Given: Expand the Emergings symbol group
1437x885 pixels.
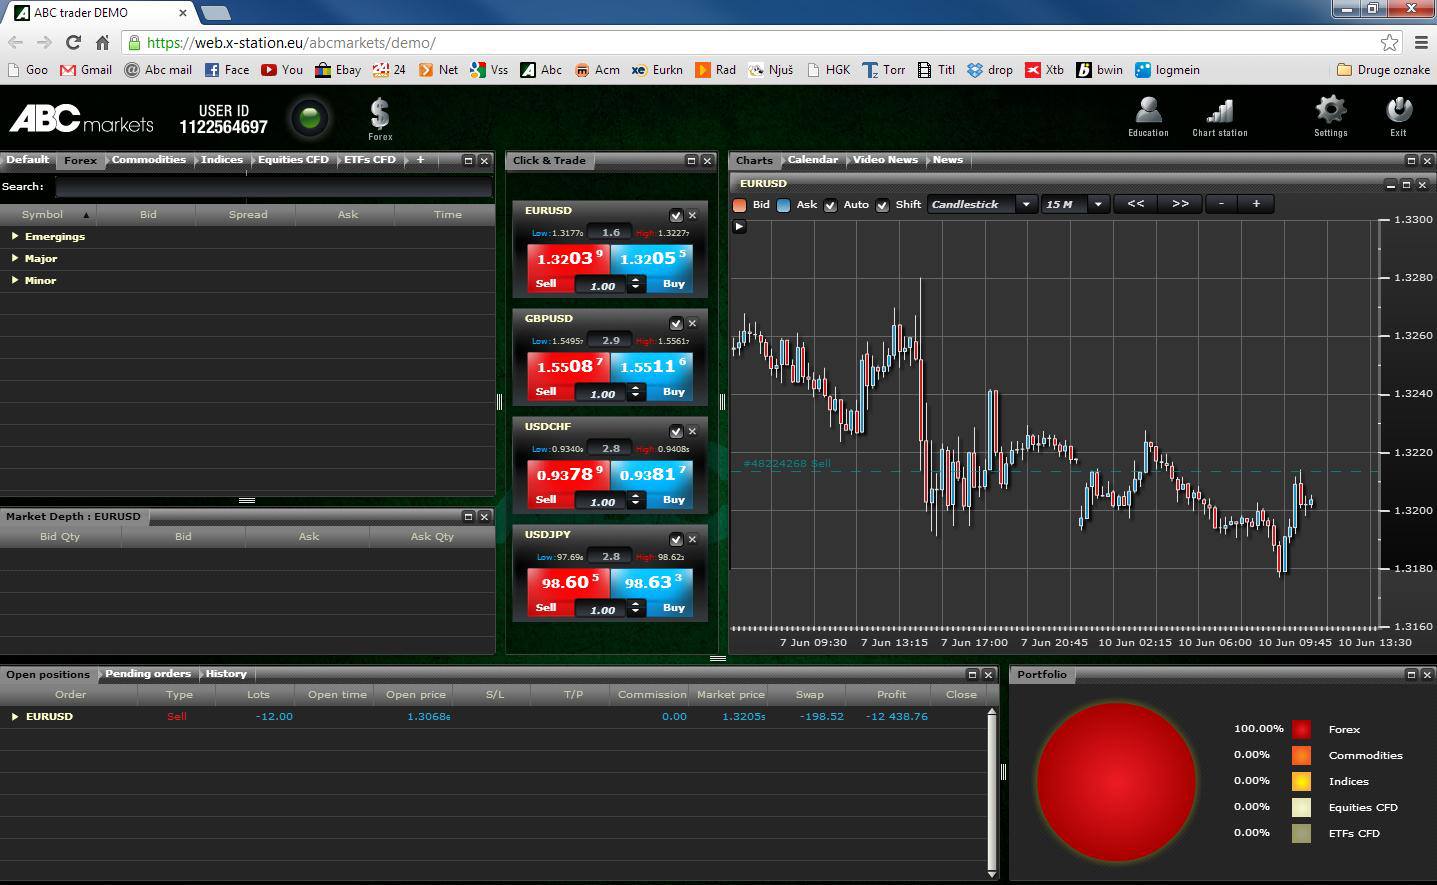Looking at the screenshot, I should tap(15, 236).
